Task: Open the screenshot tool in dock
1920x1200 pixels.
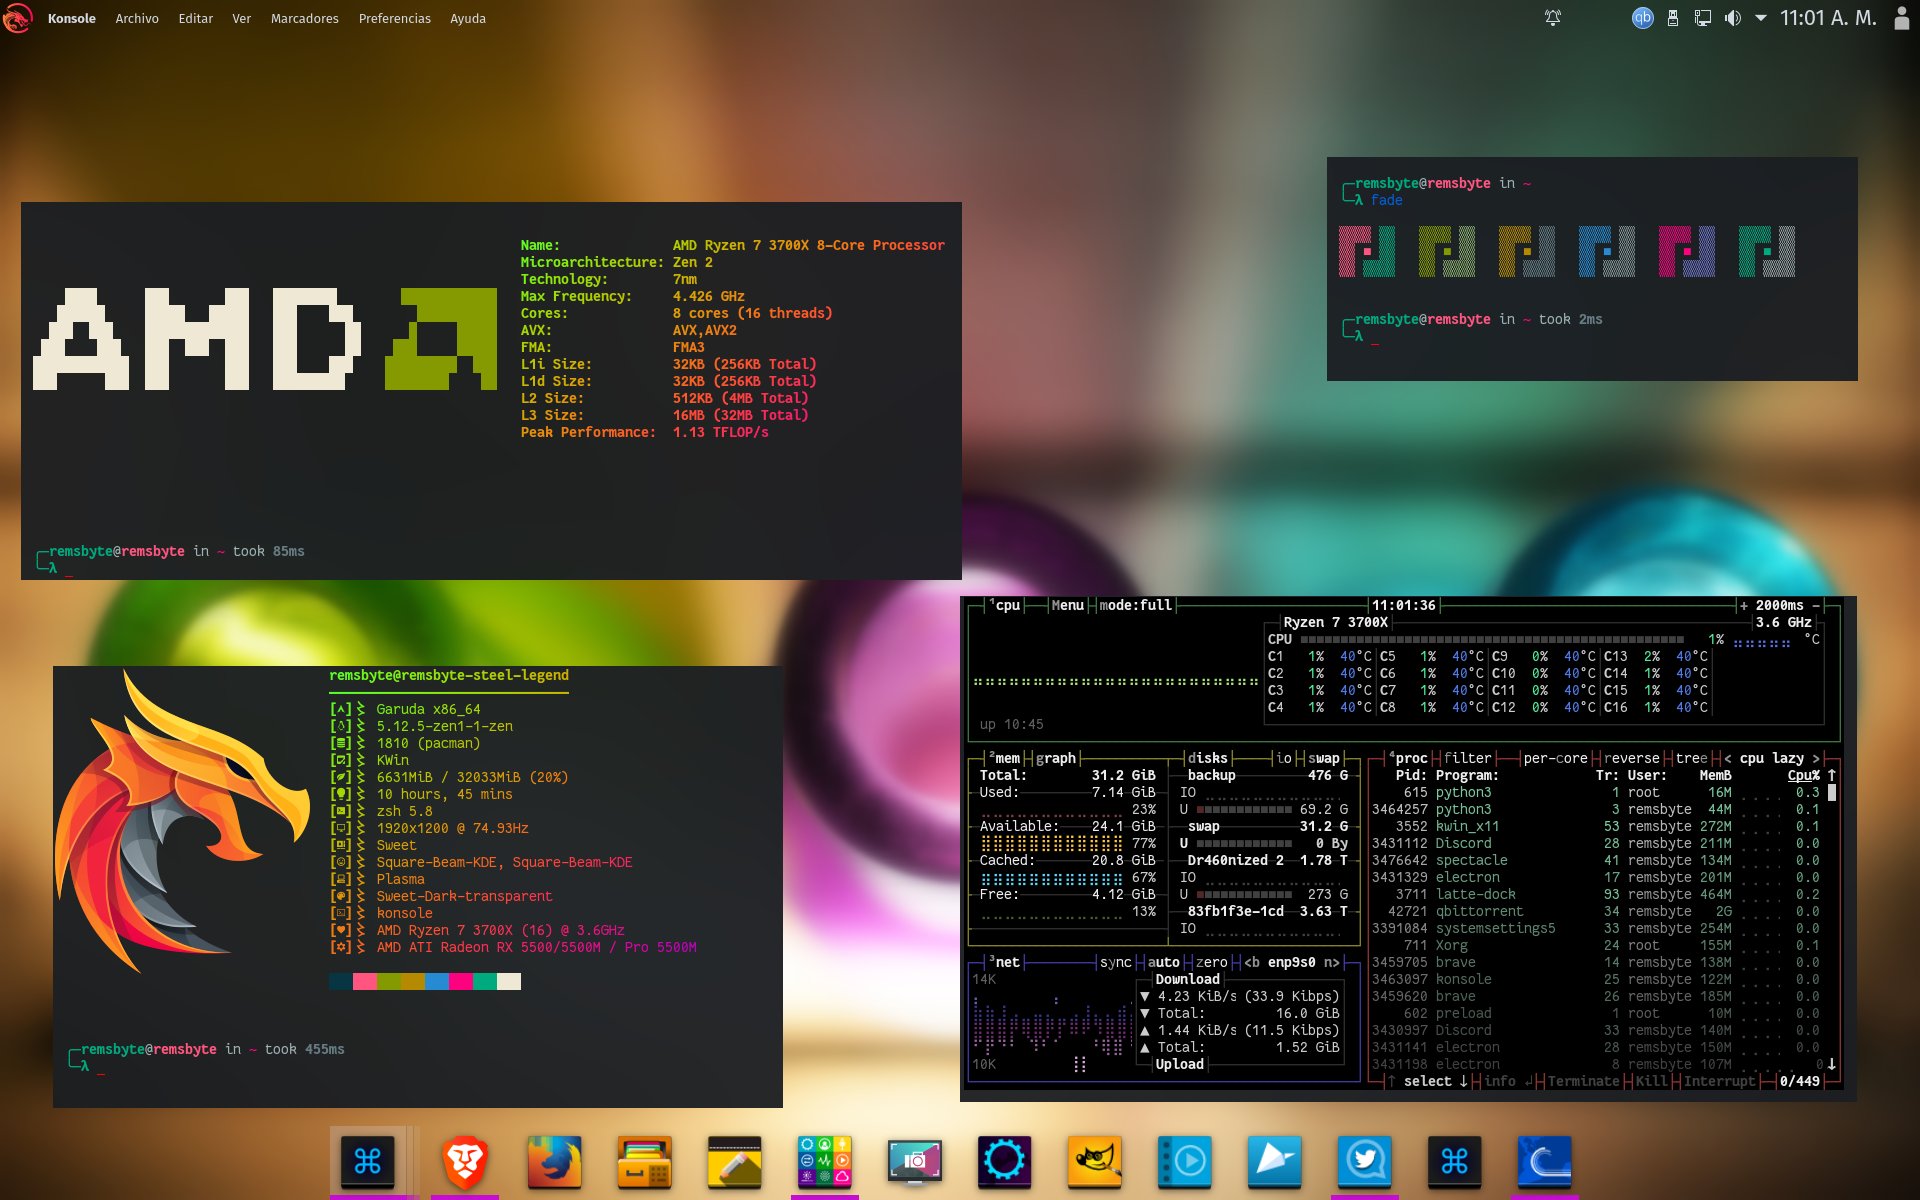Action: coord(914,1161)
